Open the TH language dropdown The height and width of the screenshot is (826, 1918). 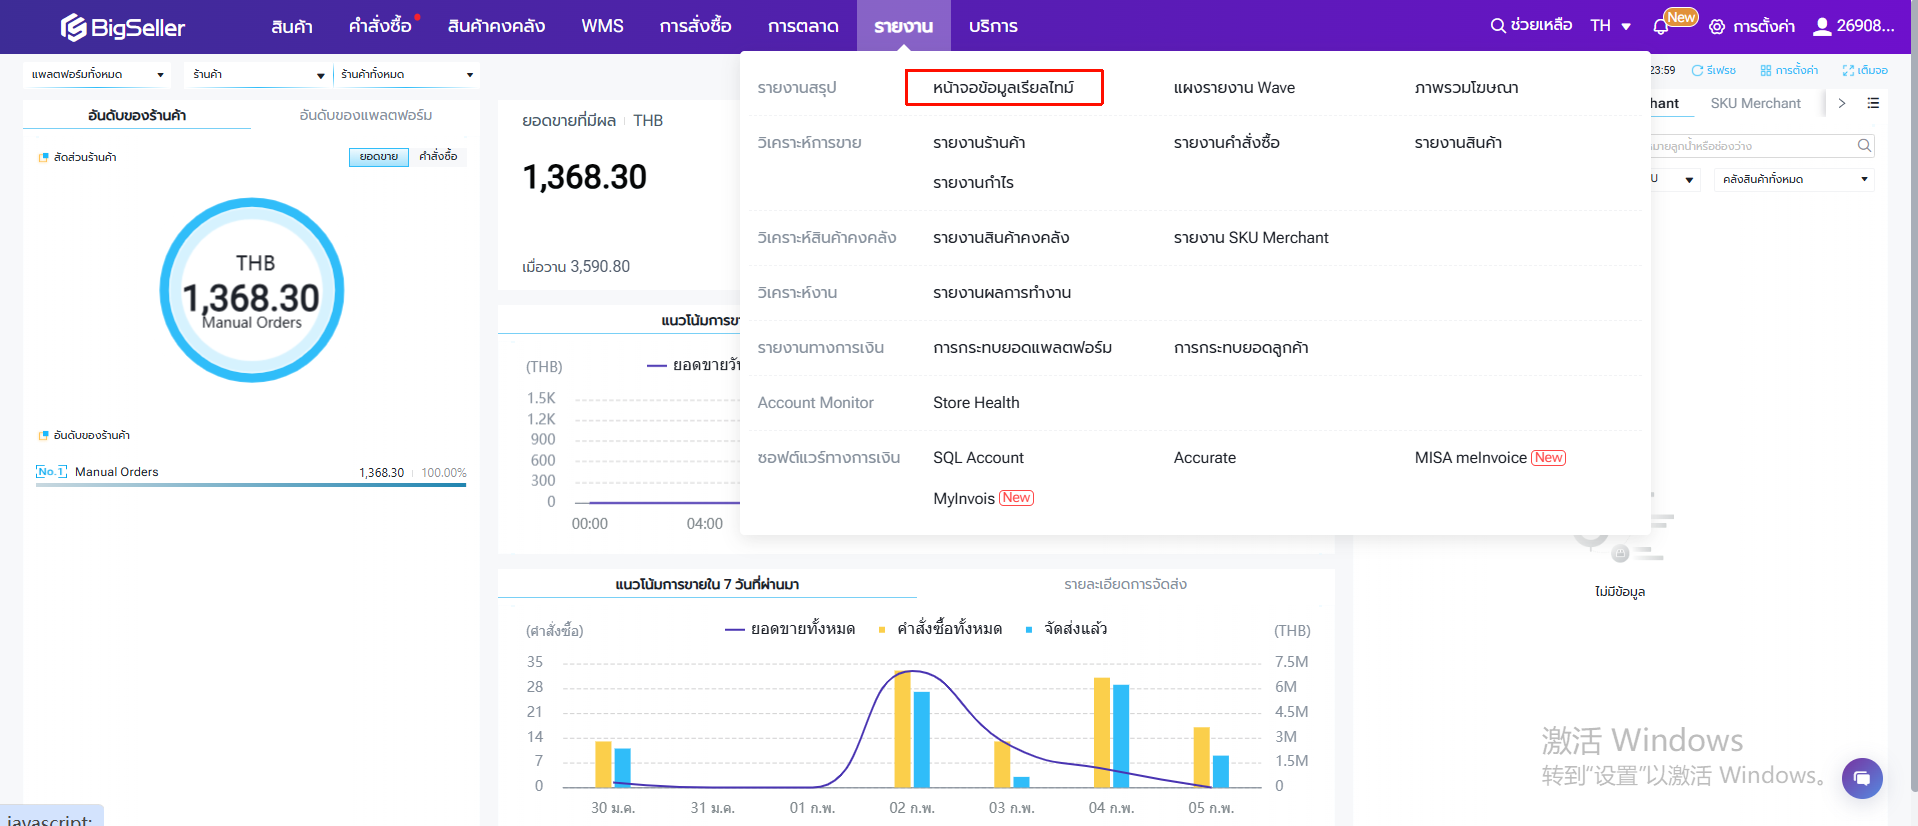[1610, 26]
